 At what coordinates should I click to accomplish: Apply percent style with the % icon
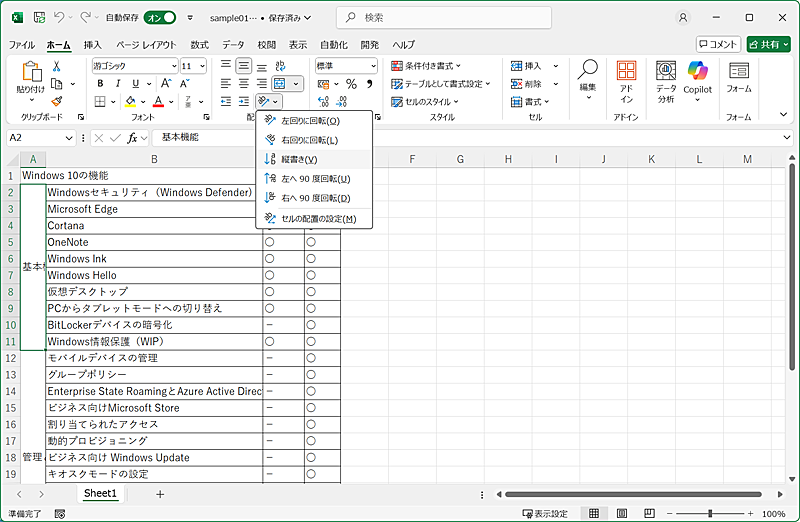coord(351,84)
